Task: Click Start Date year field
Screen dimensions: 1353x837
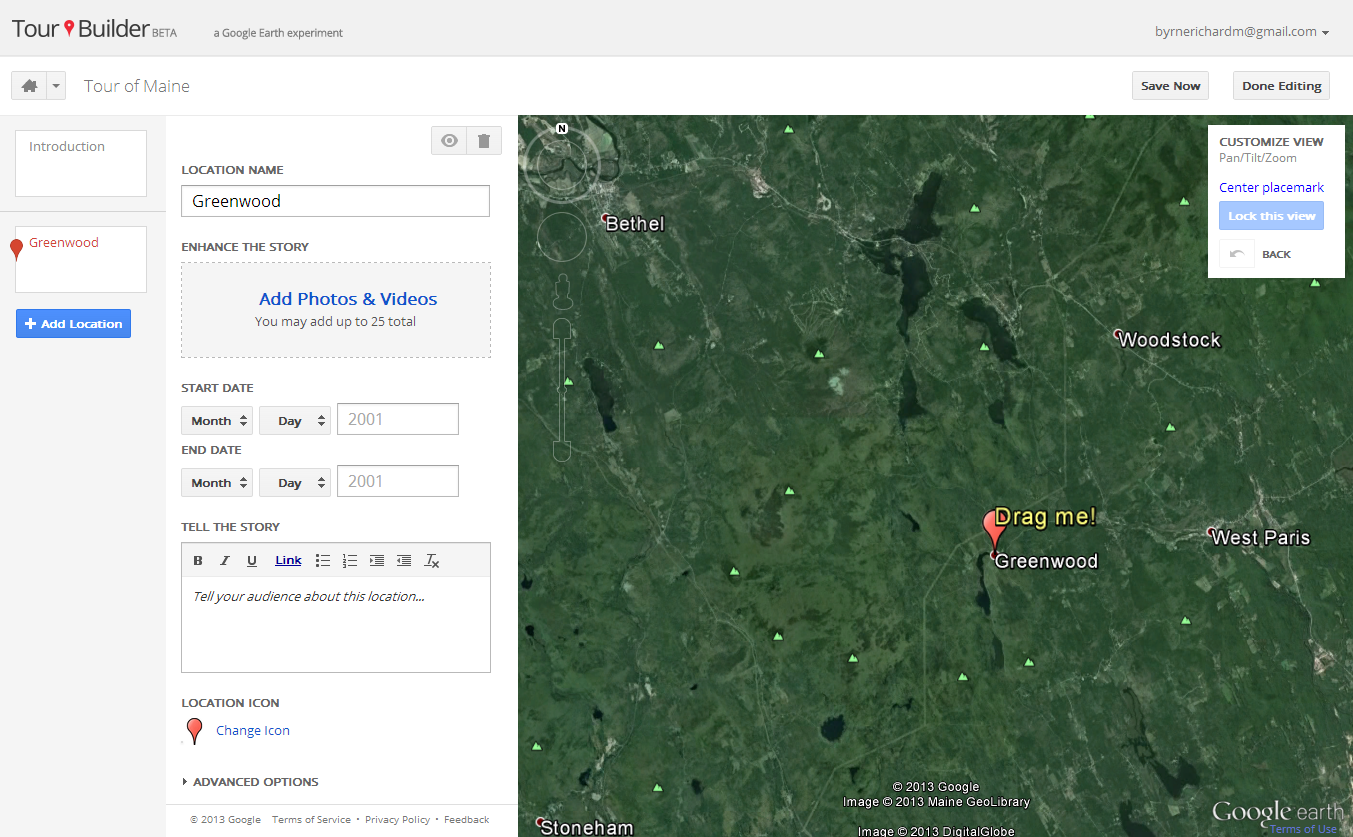Action: 398,419
